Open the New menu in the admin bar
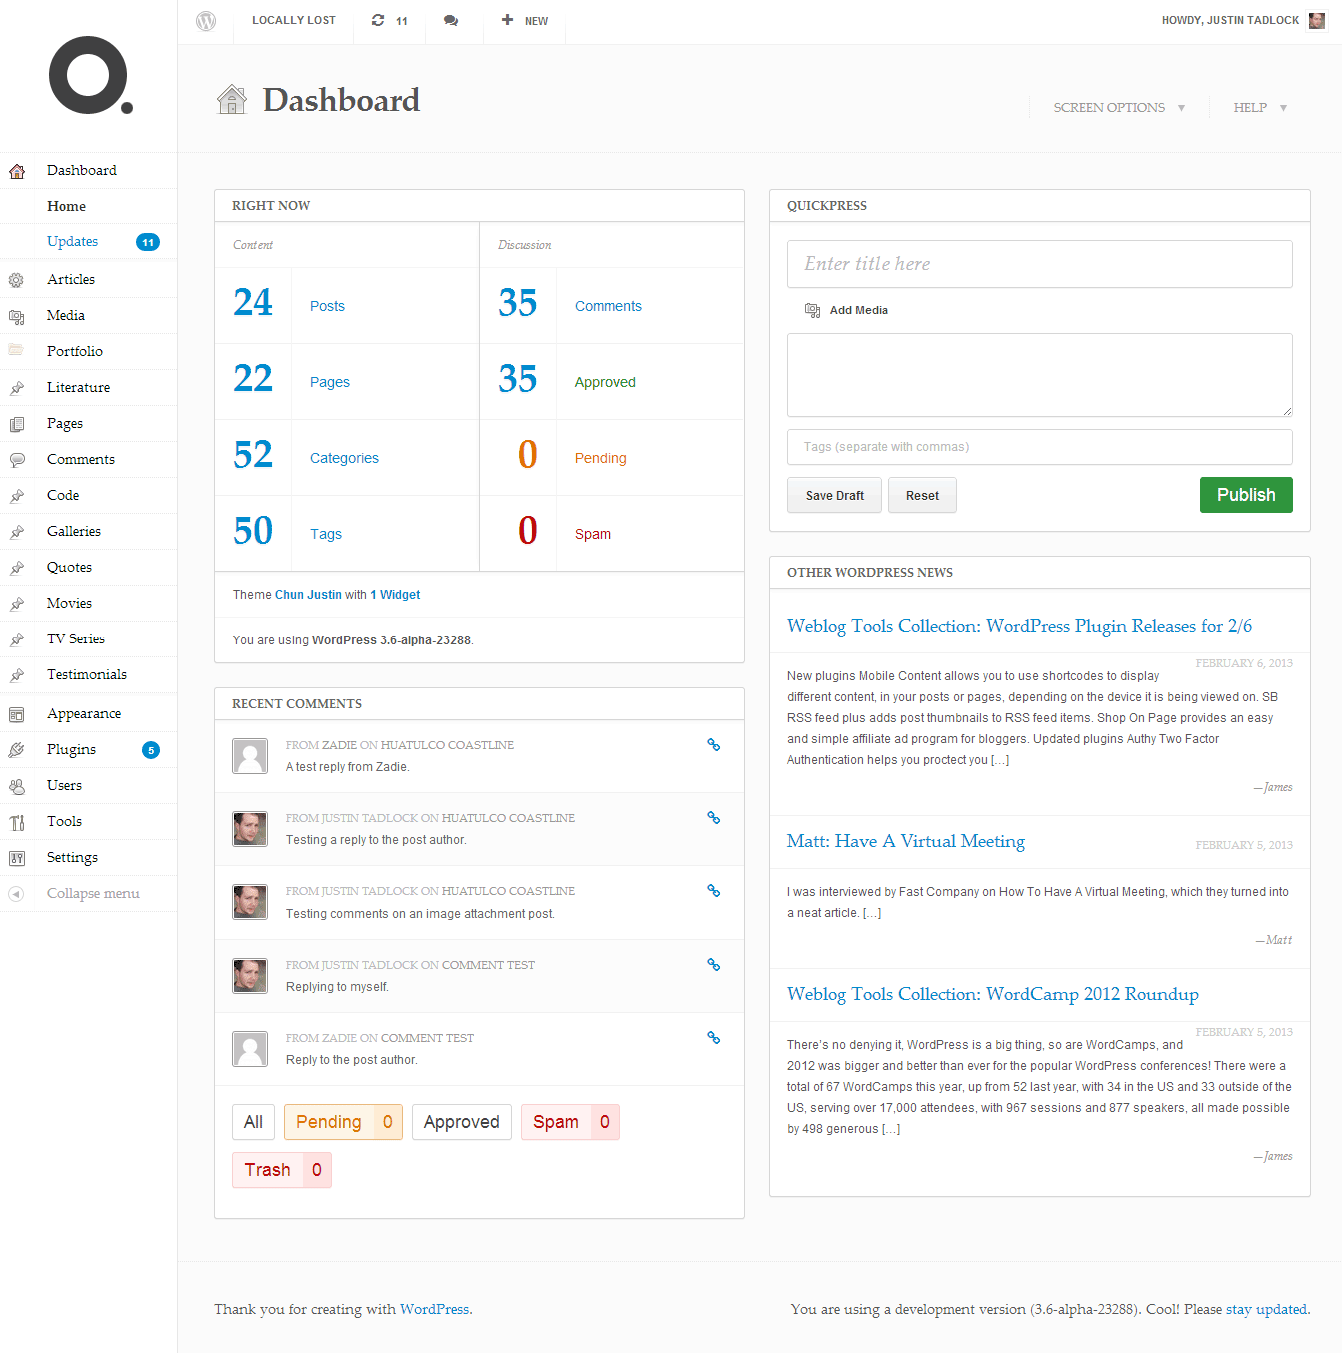Image resolution: width=1342 pixels, height=1353 pixels. 524,20
